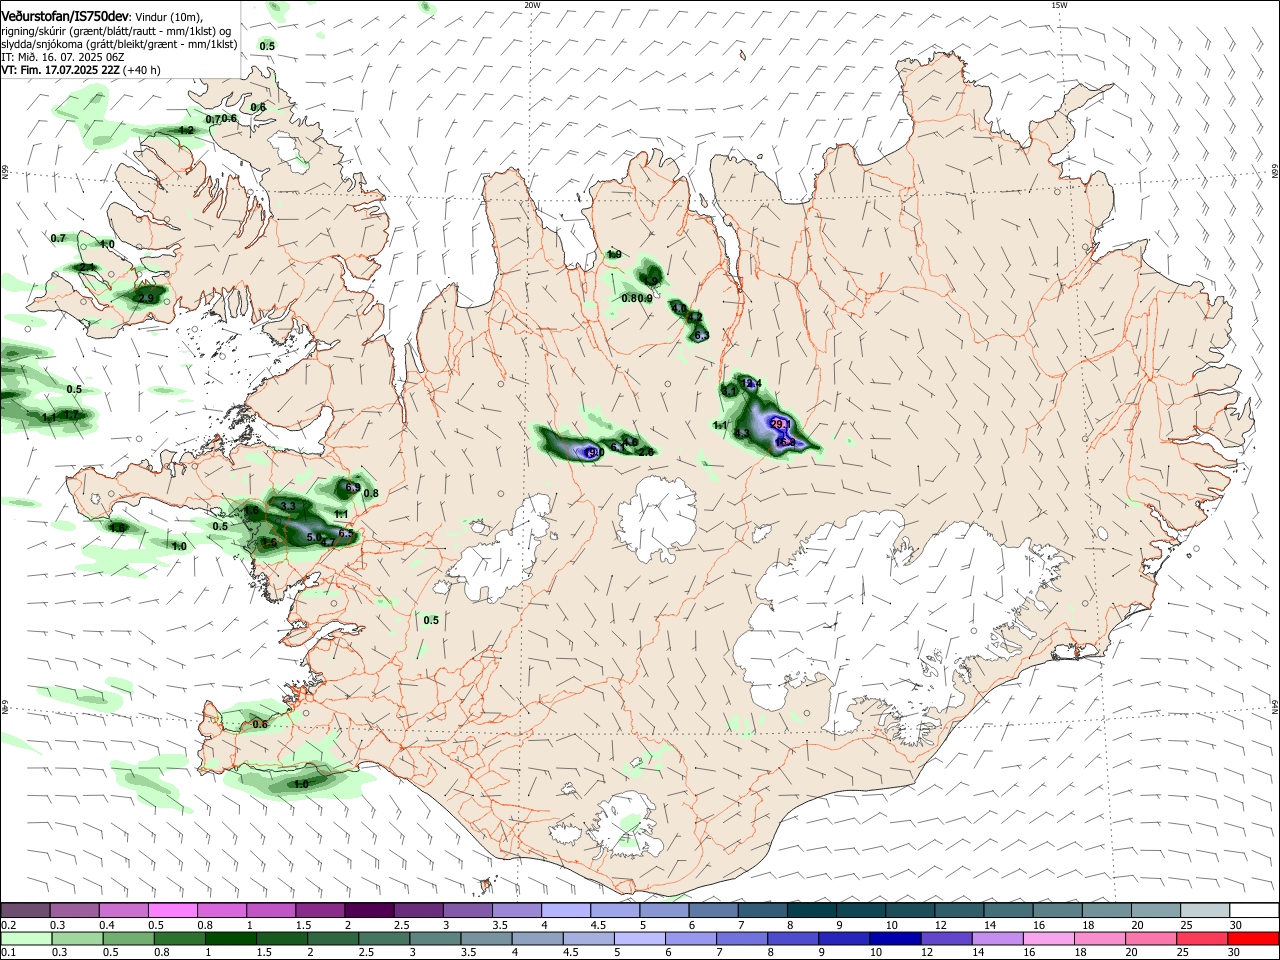
Task: Pick the dusky mauve 0.2–0.3 legend swatch
Action: click(25, 910)
